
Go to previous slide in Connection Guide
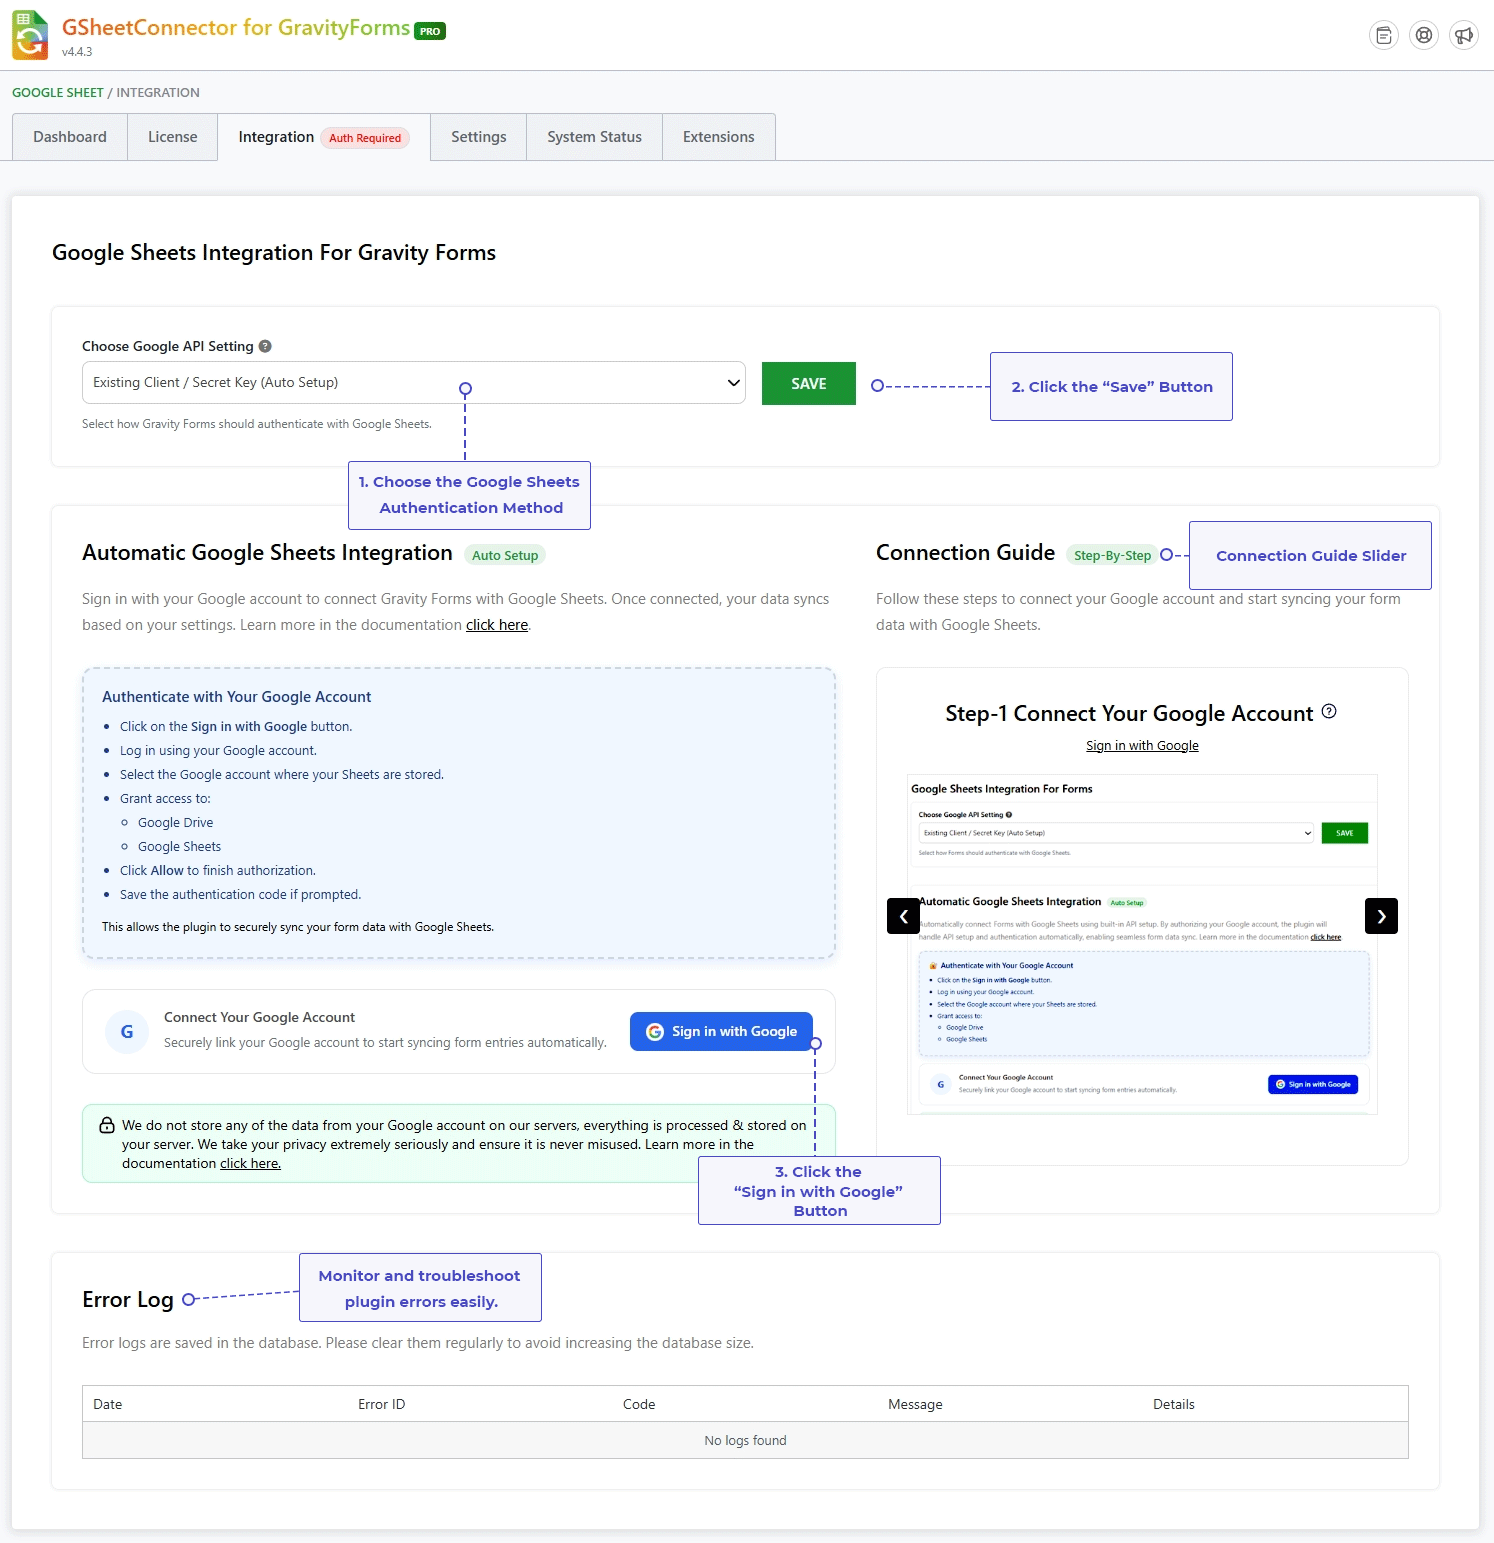coord(903,916)
